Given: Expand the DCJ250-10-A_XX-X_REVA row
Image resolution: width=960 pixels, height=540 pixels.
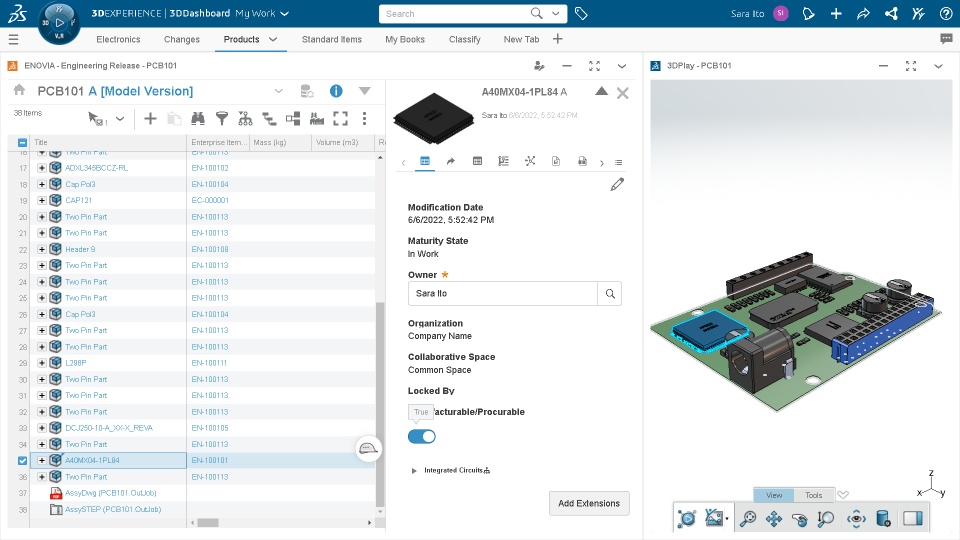Looking at the screenshot, I should coord(42,428).
